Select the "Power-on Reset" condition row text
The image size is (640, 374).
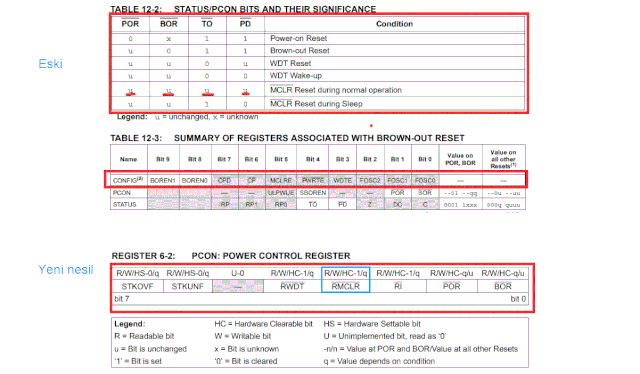tap(298, 38)
